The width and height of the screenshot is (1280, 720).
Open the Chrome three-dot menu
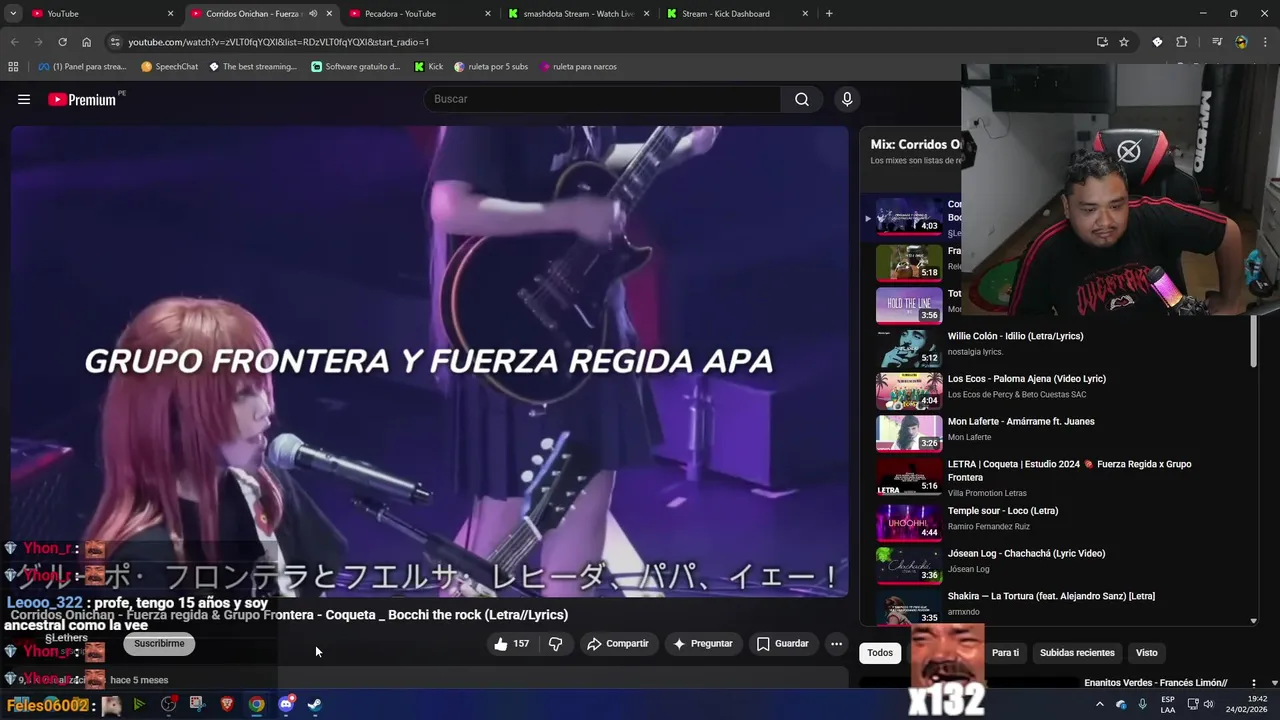click(x=1265, y=42)
